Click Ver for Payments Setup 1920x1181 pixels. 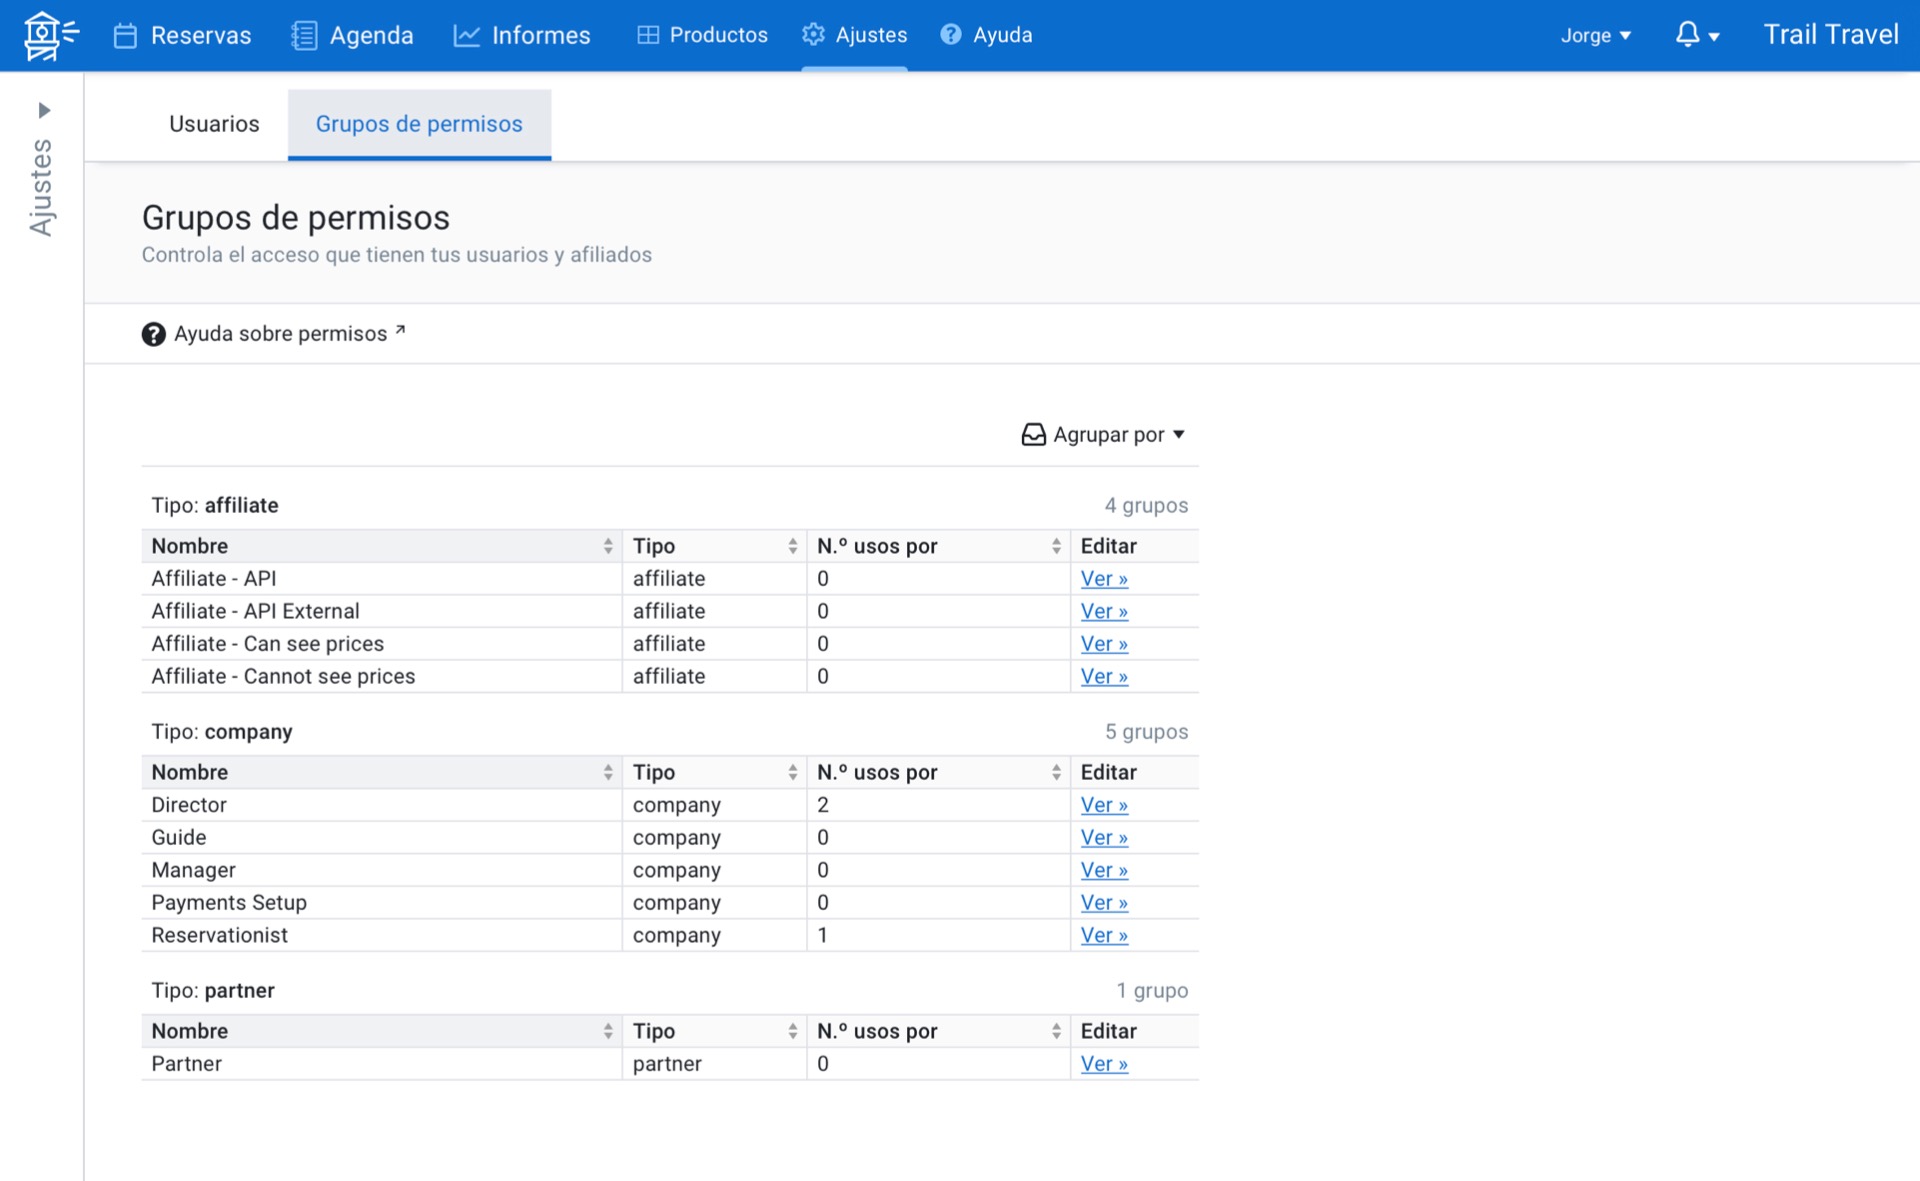(x=1104, y=903)
